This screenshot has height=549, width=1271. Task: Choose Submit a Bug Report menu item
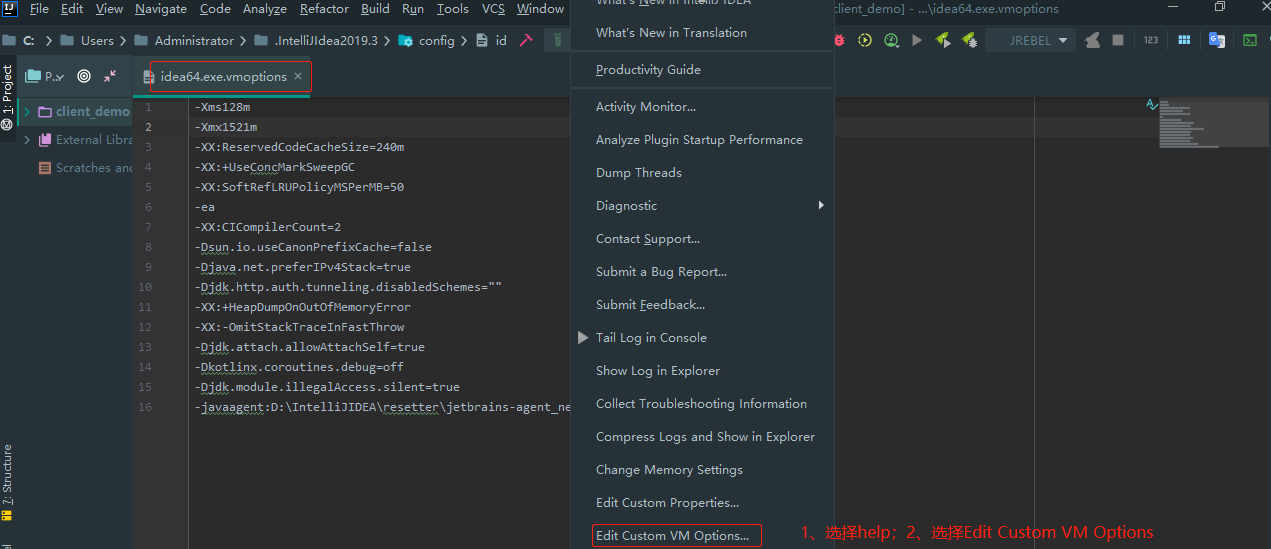click(x=661, y=272)
